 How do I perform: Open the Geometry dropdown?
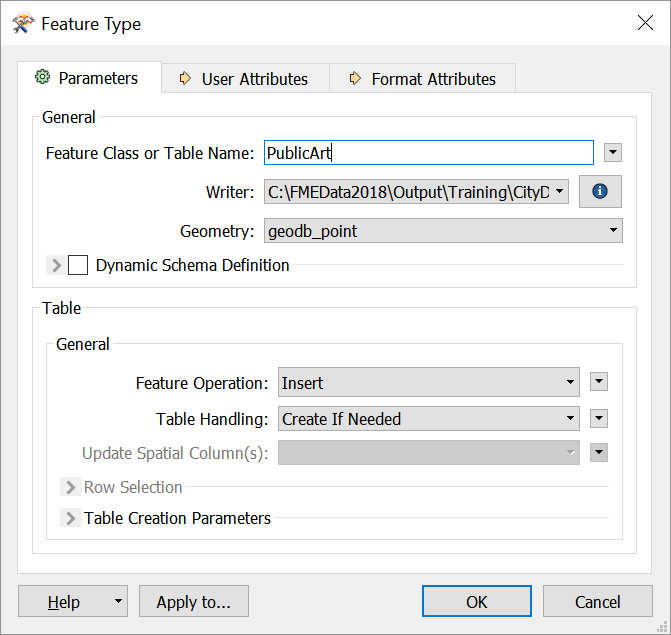pyautogui.click(x=443, y=231)
